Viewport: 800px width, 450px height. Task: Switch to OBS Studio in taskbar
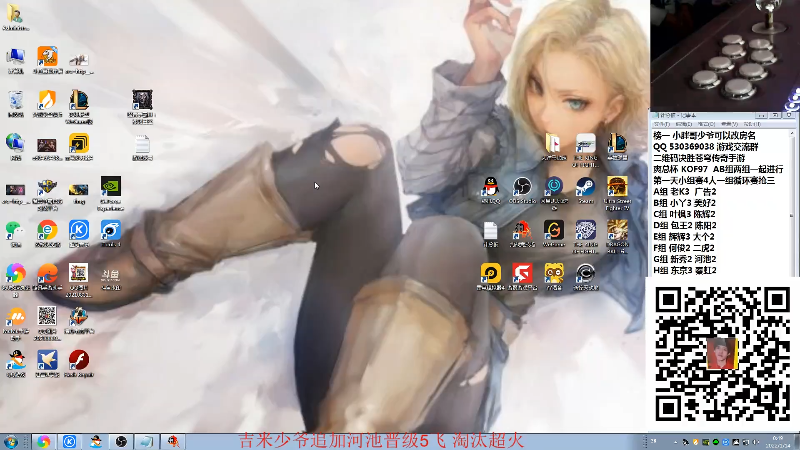121,441
